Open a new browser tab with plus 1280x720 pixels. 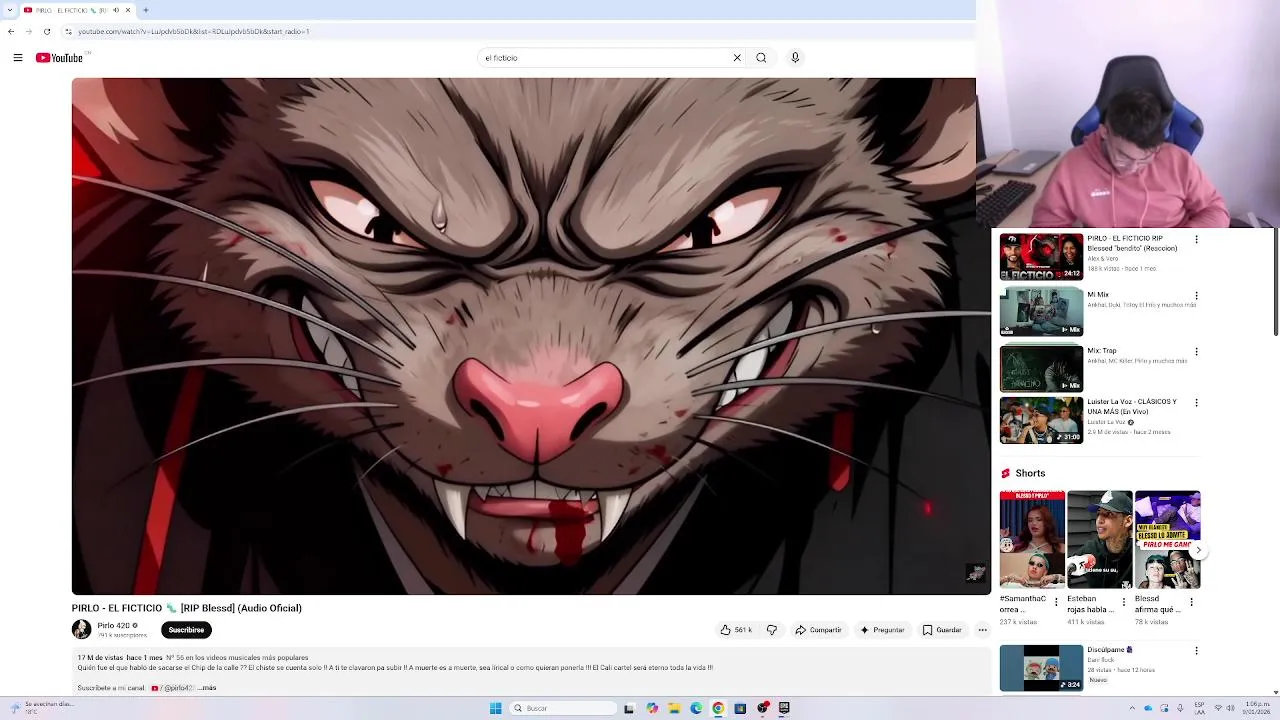145,10
